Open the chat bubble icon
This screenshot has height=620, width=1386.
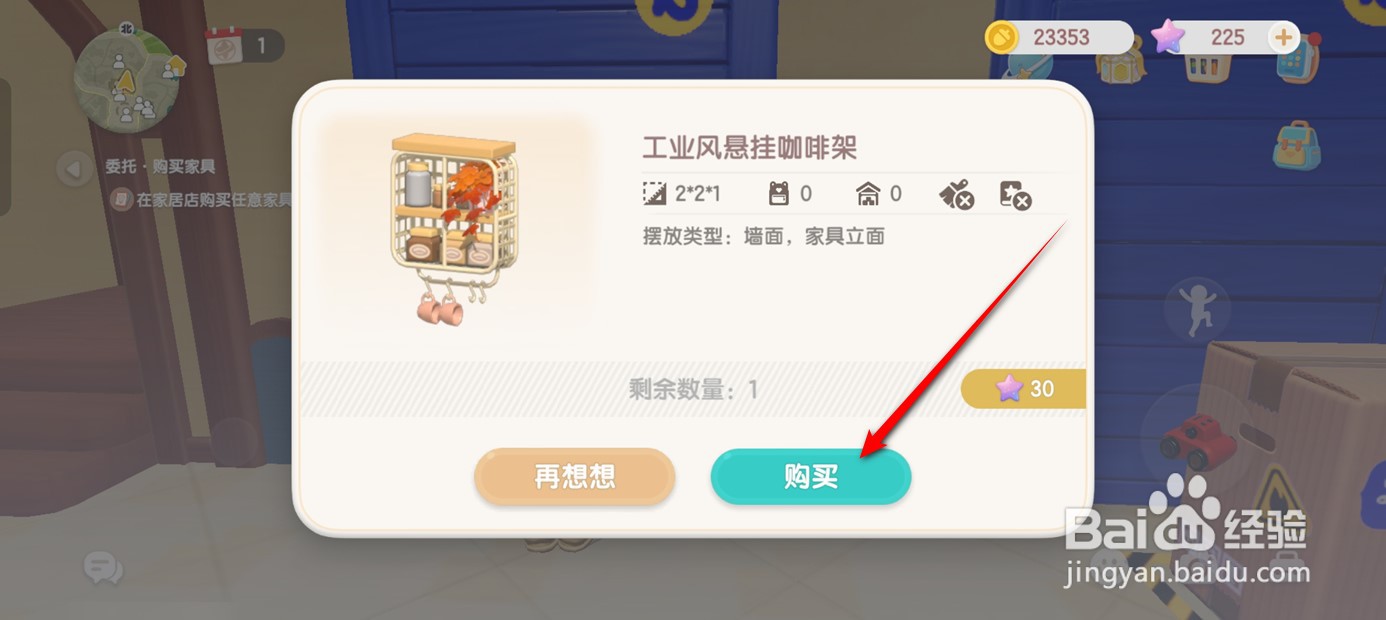click(101, 567)
